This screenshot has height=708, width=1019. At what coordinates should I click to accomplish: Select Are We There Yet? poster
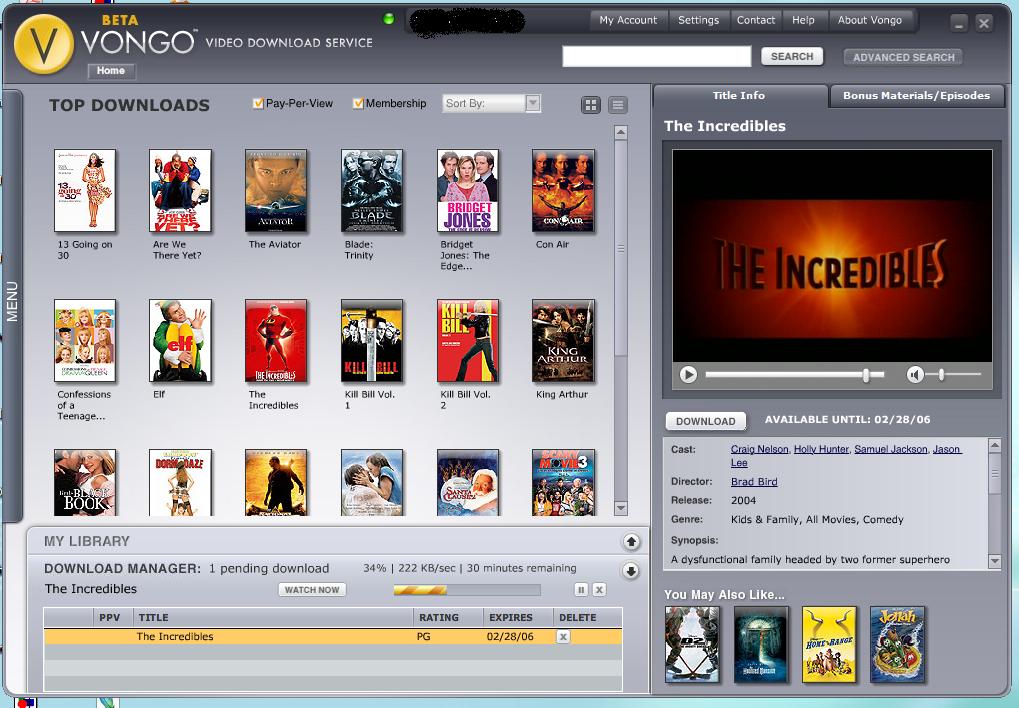coord(180,190)
